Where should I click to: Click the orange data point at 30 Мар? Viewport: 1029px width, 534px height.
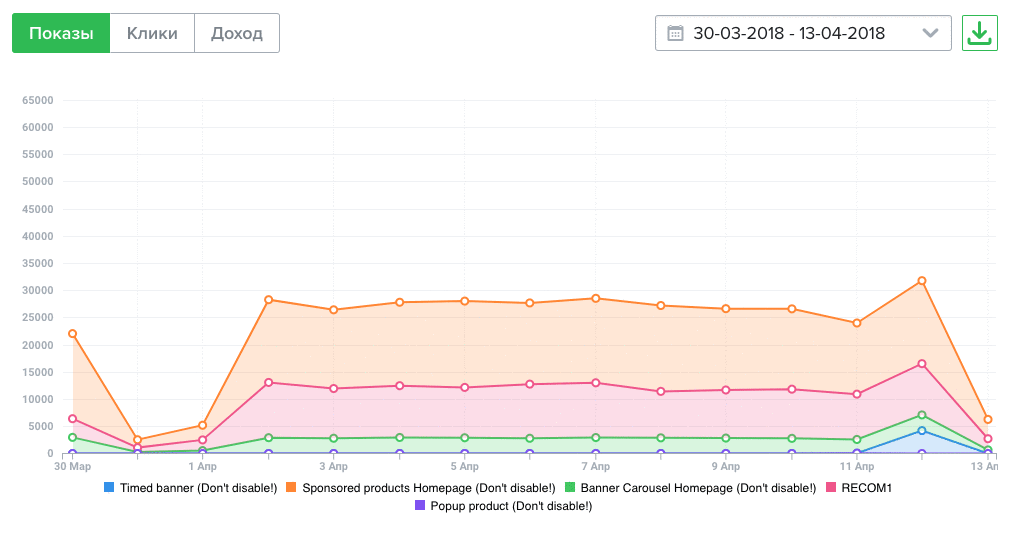pyautogui.click(x=72, y=334)
